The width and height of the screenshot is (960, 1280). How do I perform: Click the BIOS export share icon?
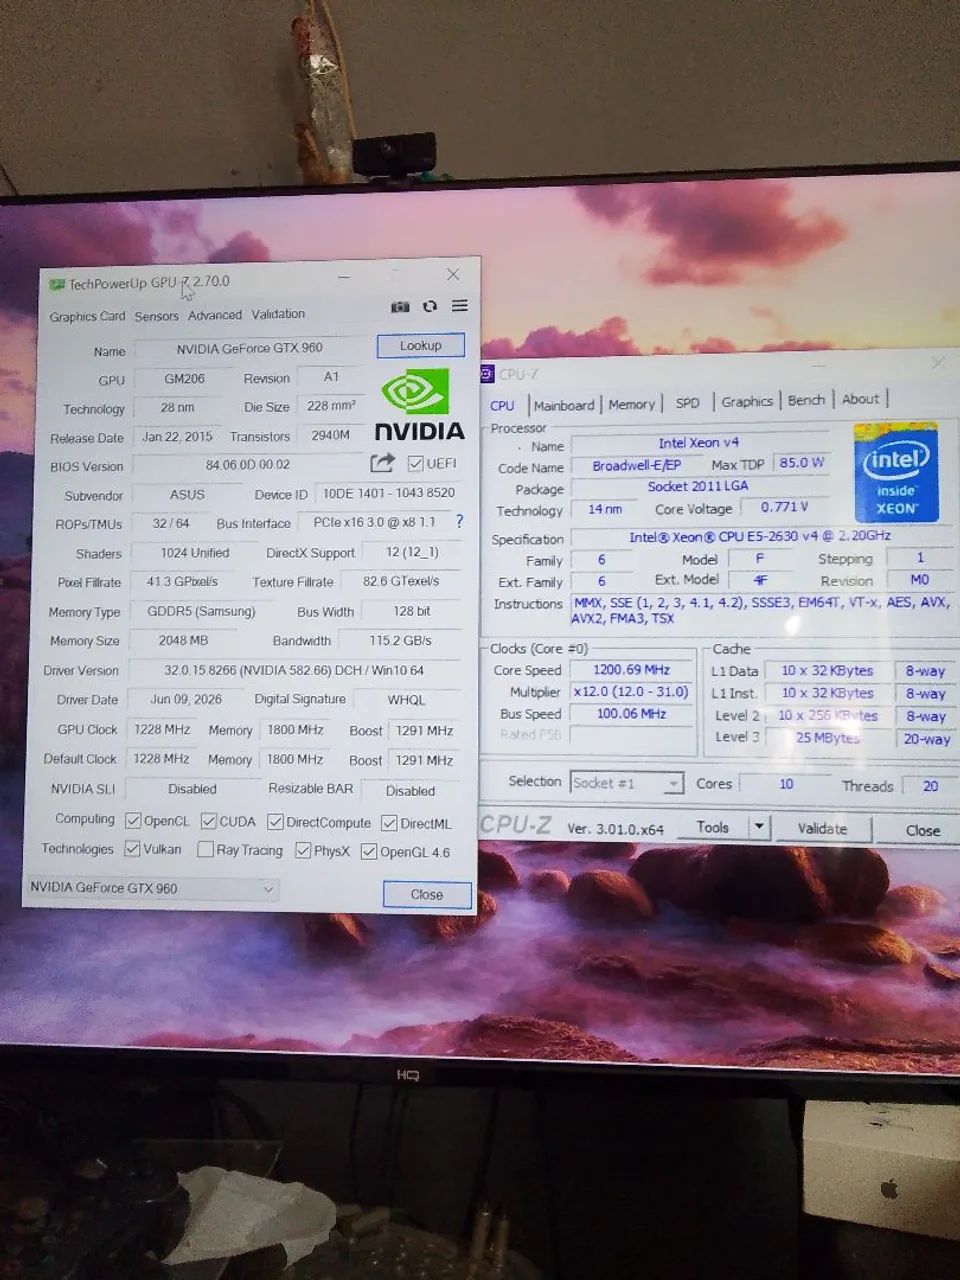[382, 463]
